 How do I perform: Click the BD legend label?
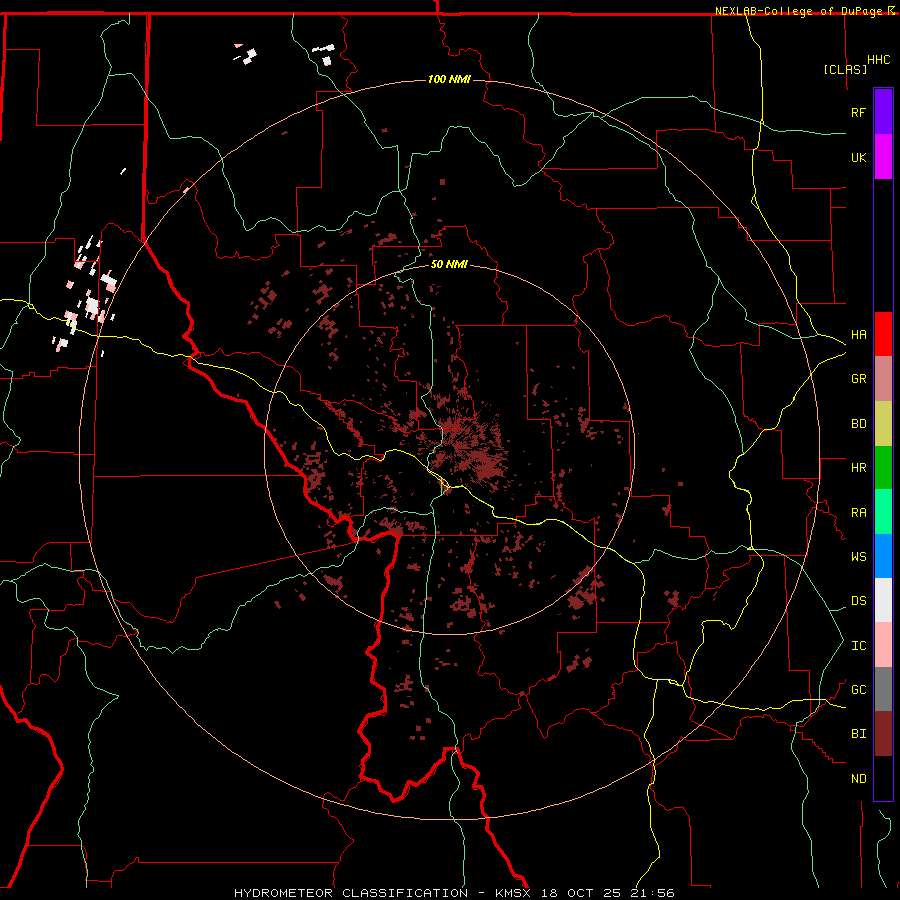(859, 424)
